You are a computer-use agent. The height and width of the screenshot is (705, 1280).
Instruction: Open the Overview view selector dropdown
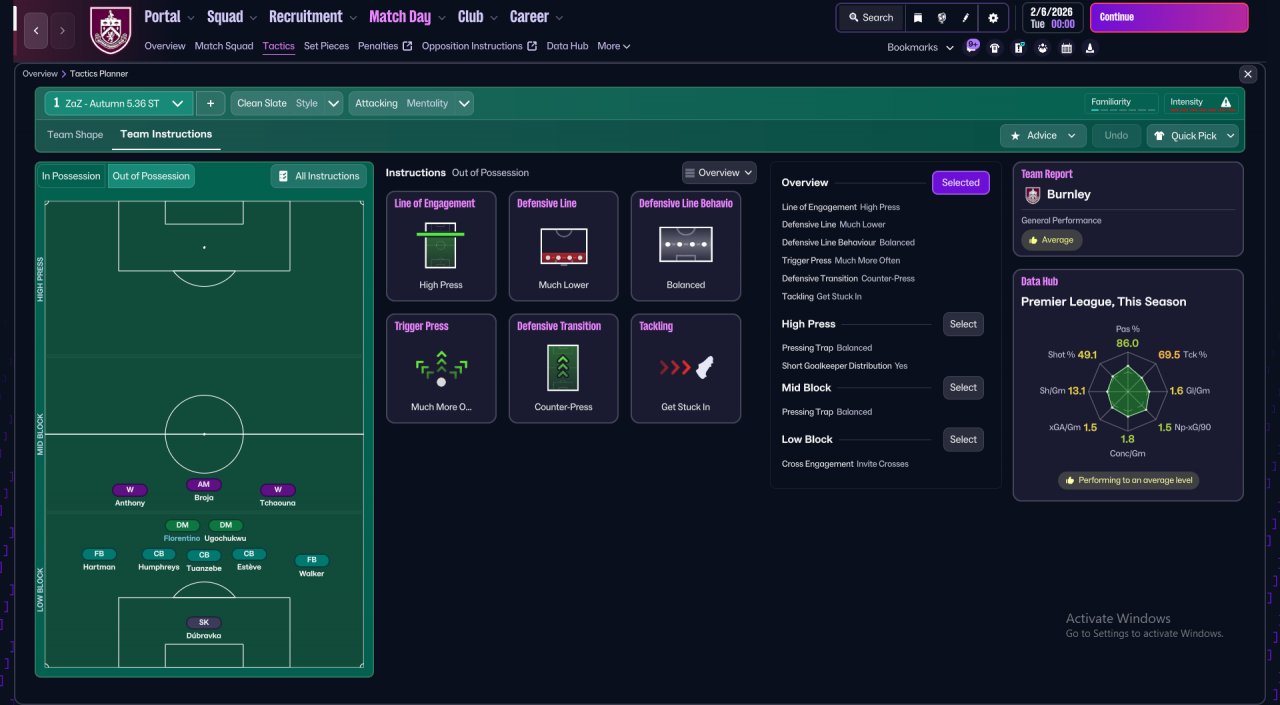pyautogui.click(x=719, y=173)
